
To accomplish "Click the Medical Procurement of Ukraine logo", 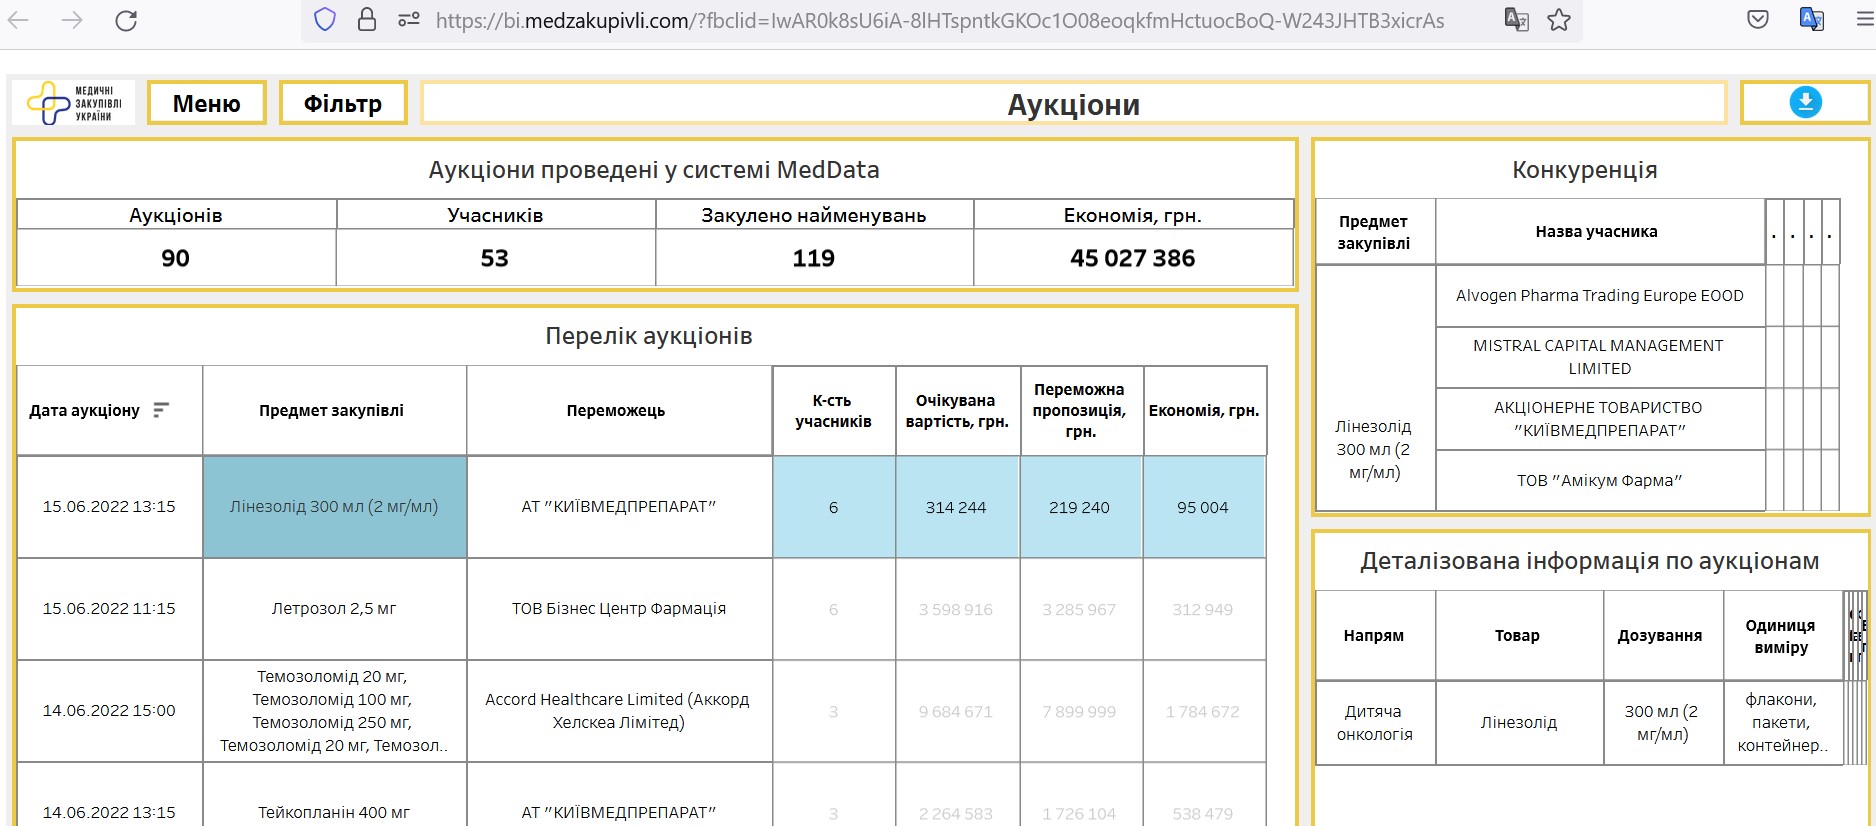I will (73, 103).
